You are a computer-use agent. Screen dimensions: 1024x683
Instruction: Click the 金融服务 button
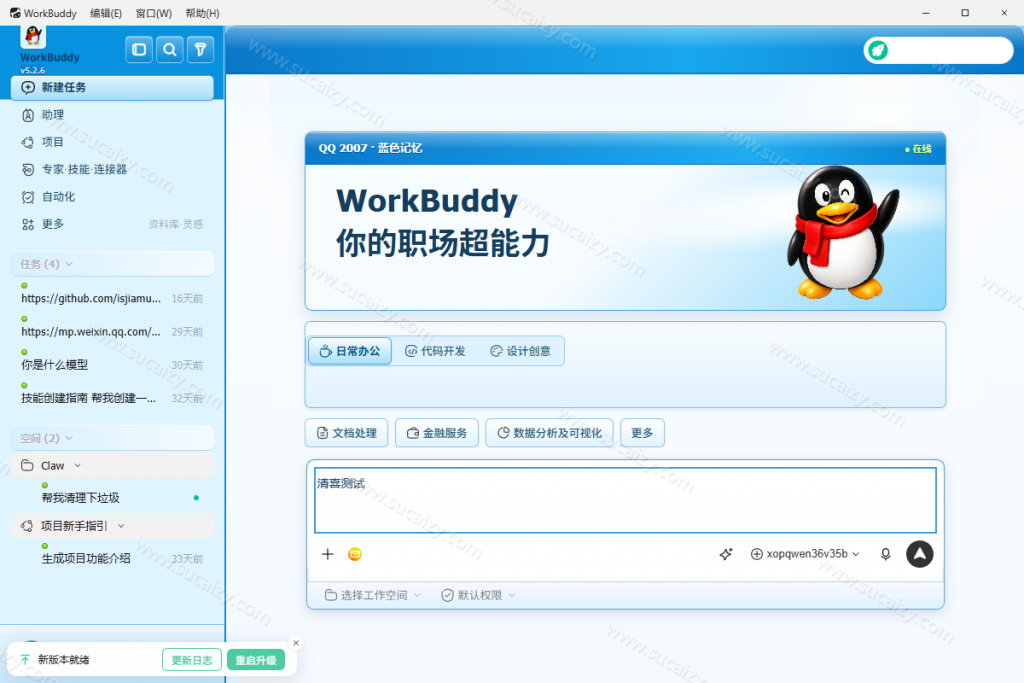(x=437, y=433)
